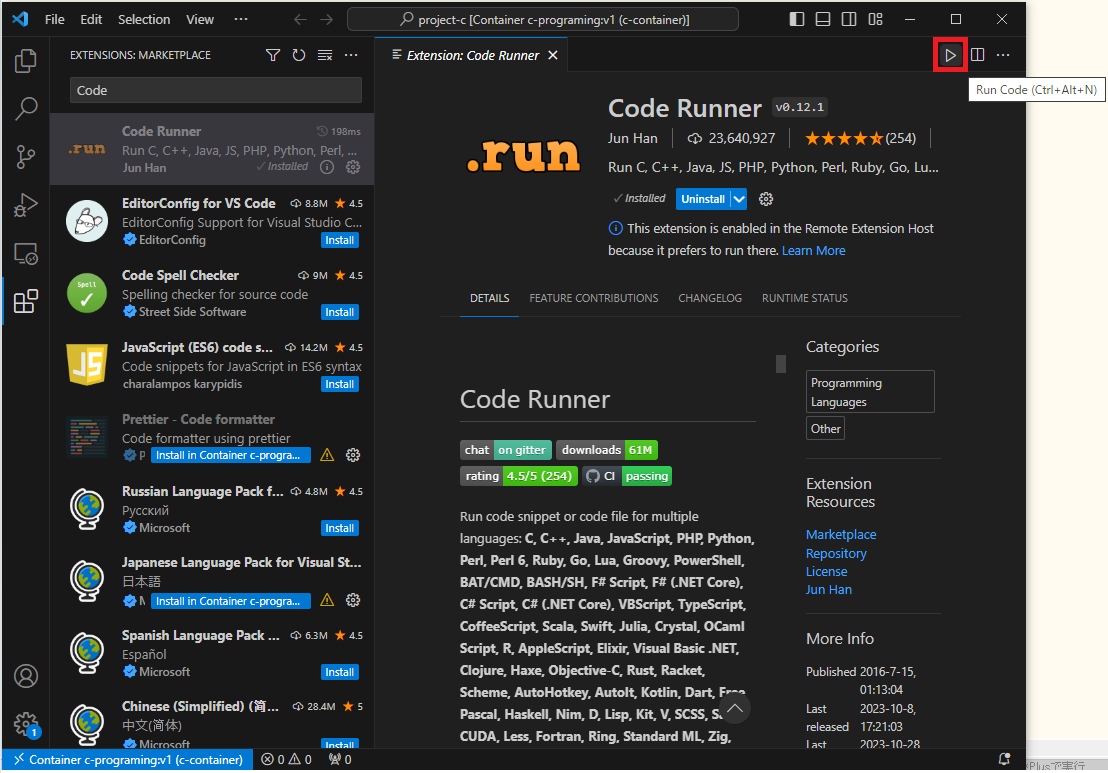This screenshot has height=773, width=1108.
Task: Open the File menu
Action: (x=54, y=20)
